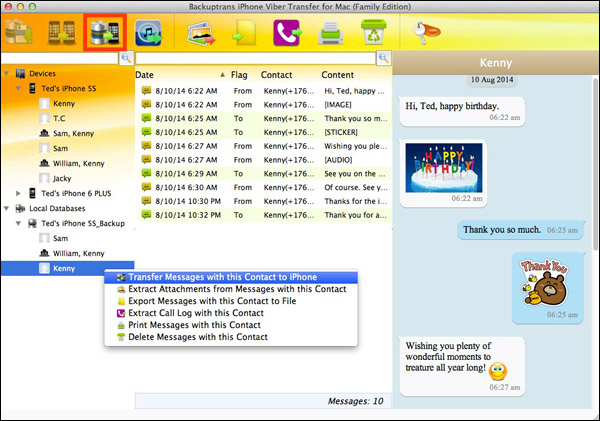This screenshot has width=600, height=421.
Task: Click the extract call log phone icon
Action: pyautogui.click(x=287, y=33)
